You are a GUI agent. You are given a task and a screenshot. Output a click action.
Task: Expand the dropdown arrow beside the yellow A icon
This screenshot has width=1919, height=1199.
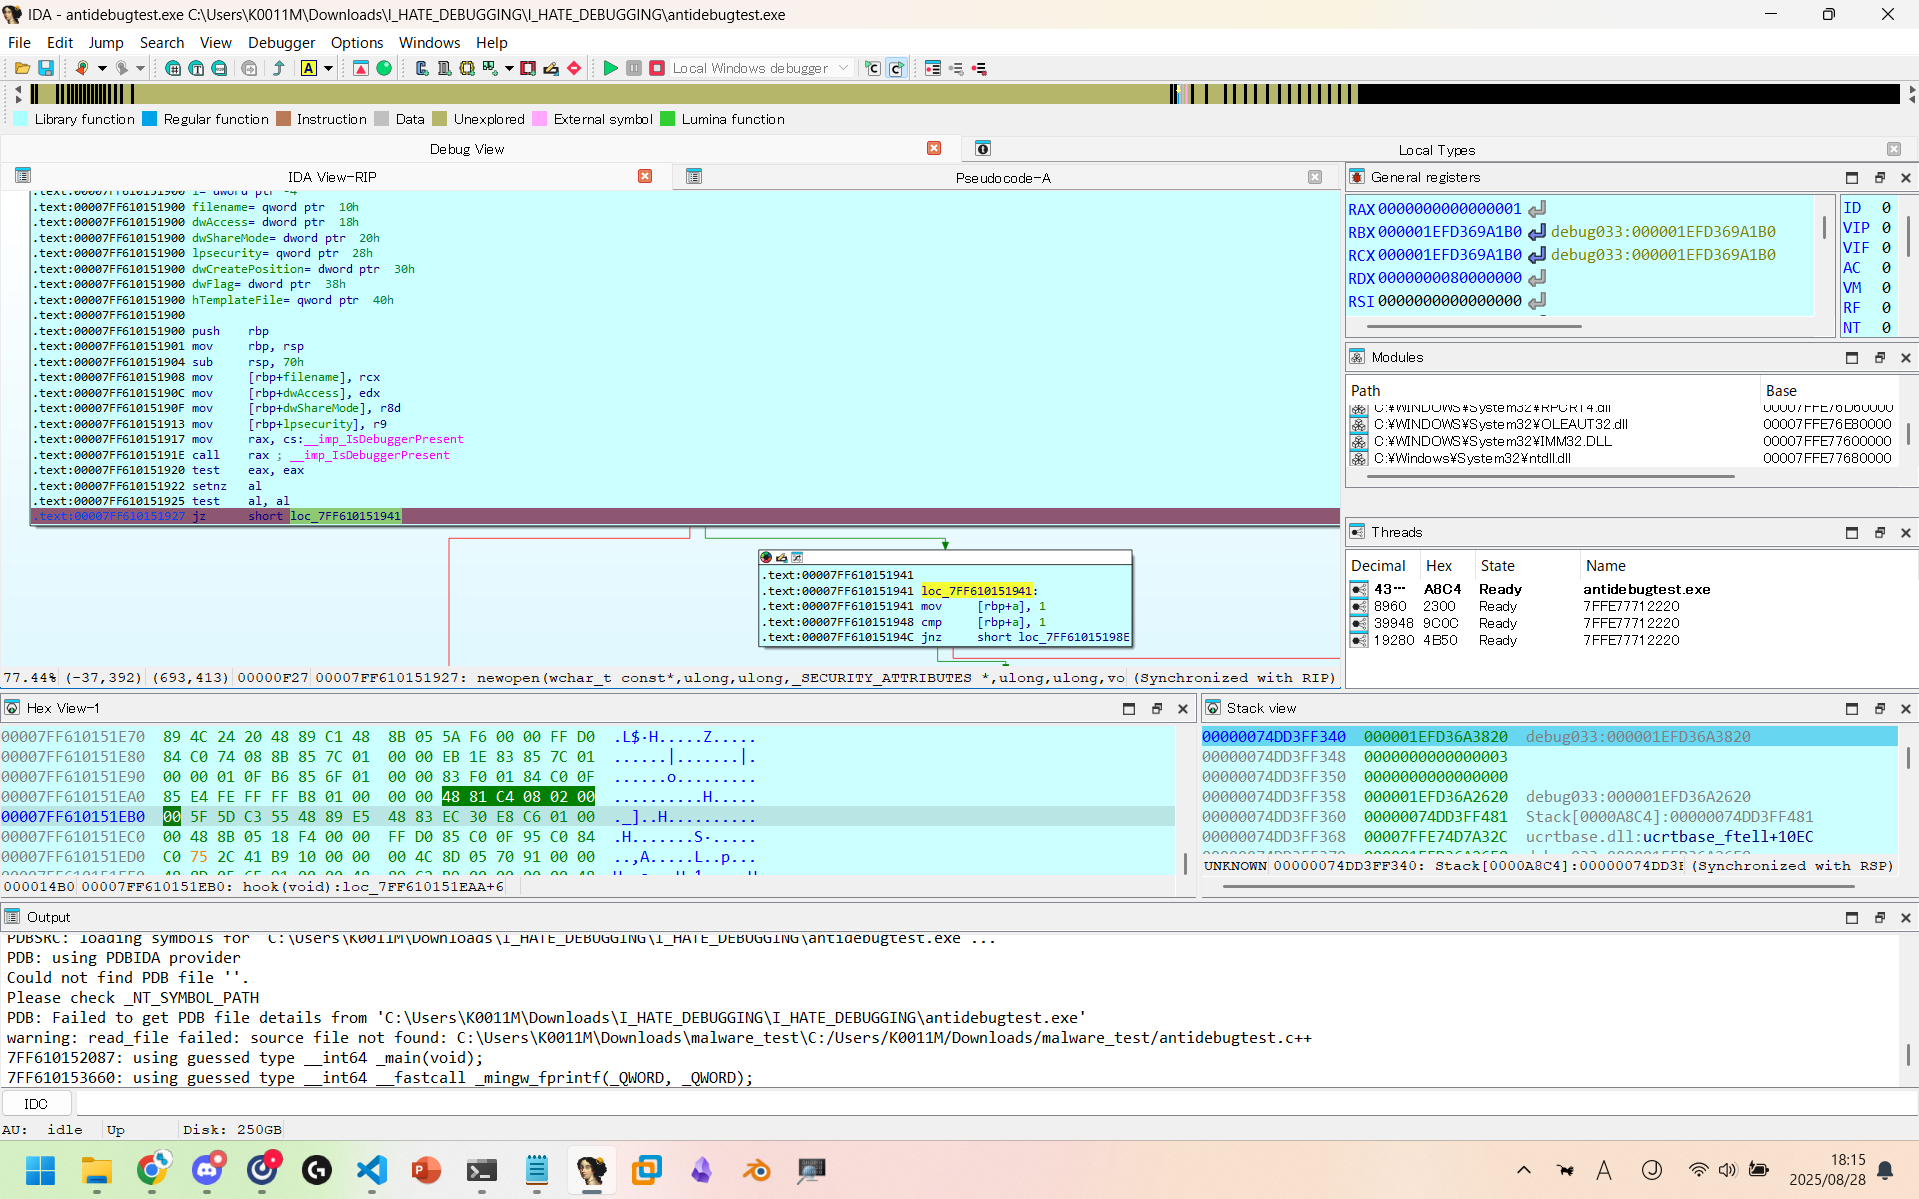(328, 68)
